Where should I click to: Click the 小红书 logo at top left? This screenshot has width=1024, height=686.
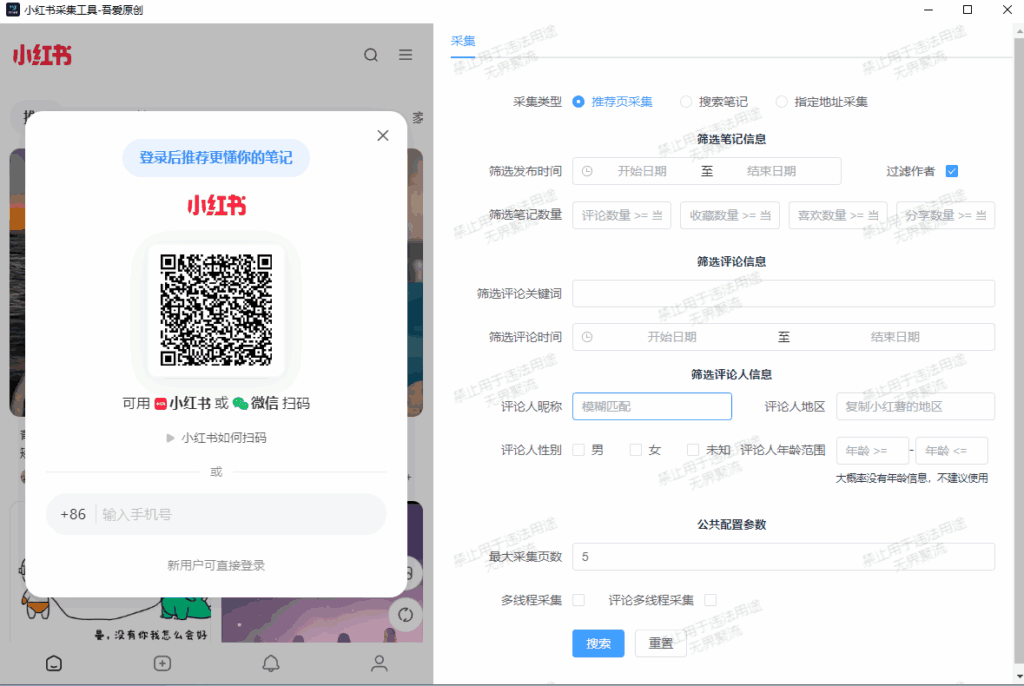point(42,55)
